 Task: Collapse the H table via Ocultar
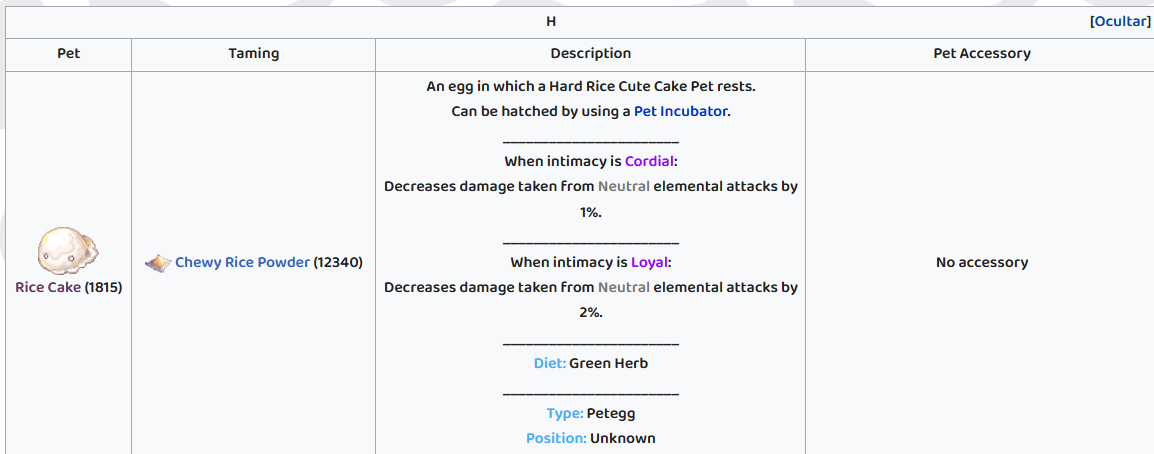pos(1121,21)
